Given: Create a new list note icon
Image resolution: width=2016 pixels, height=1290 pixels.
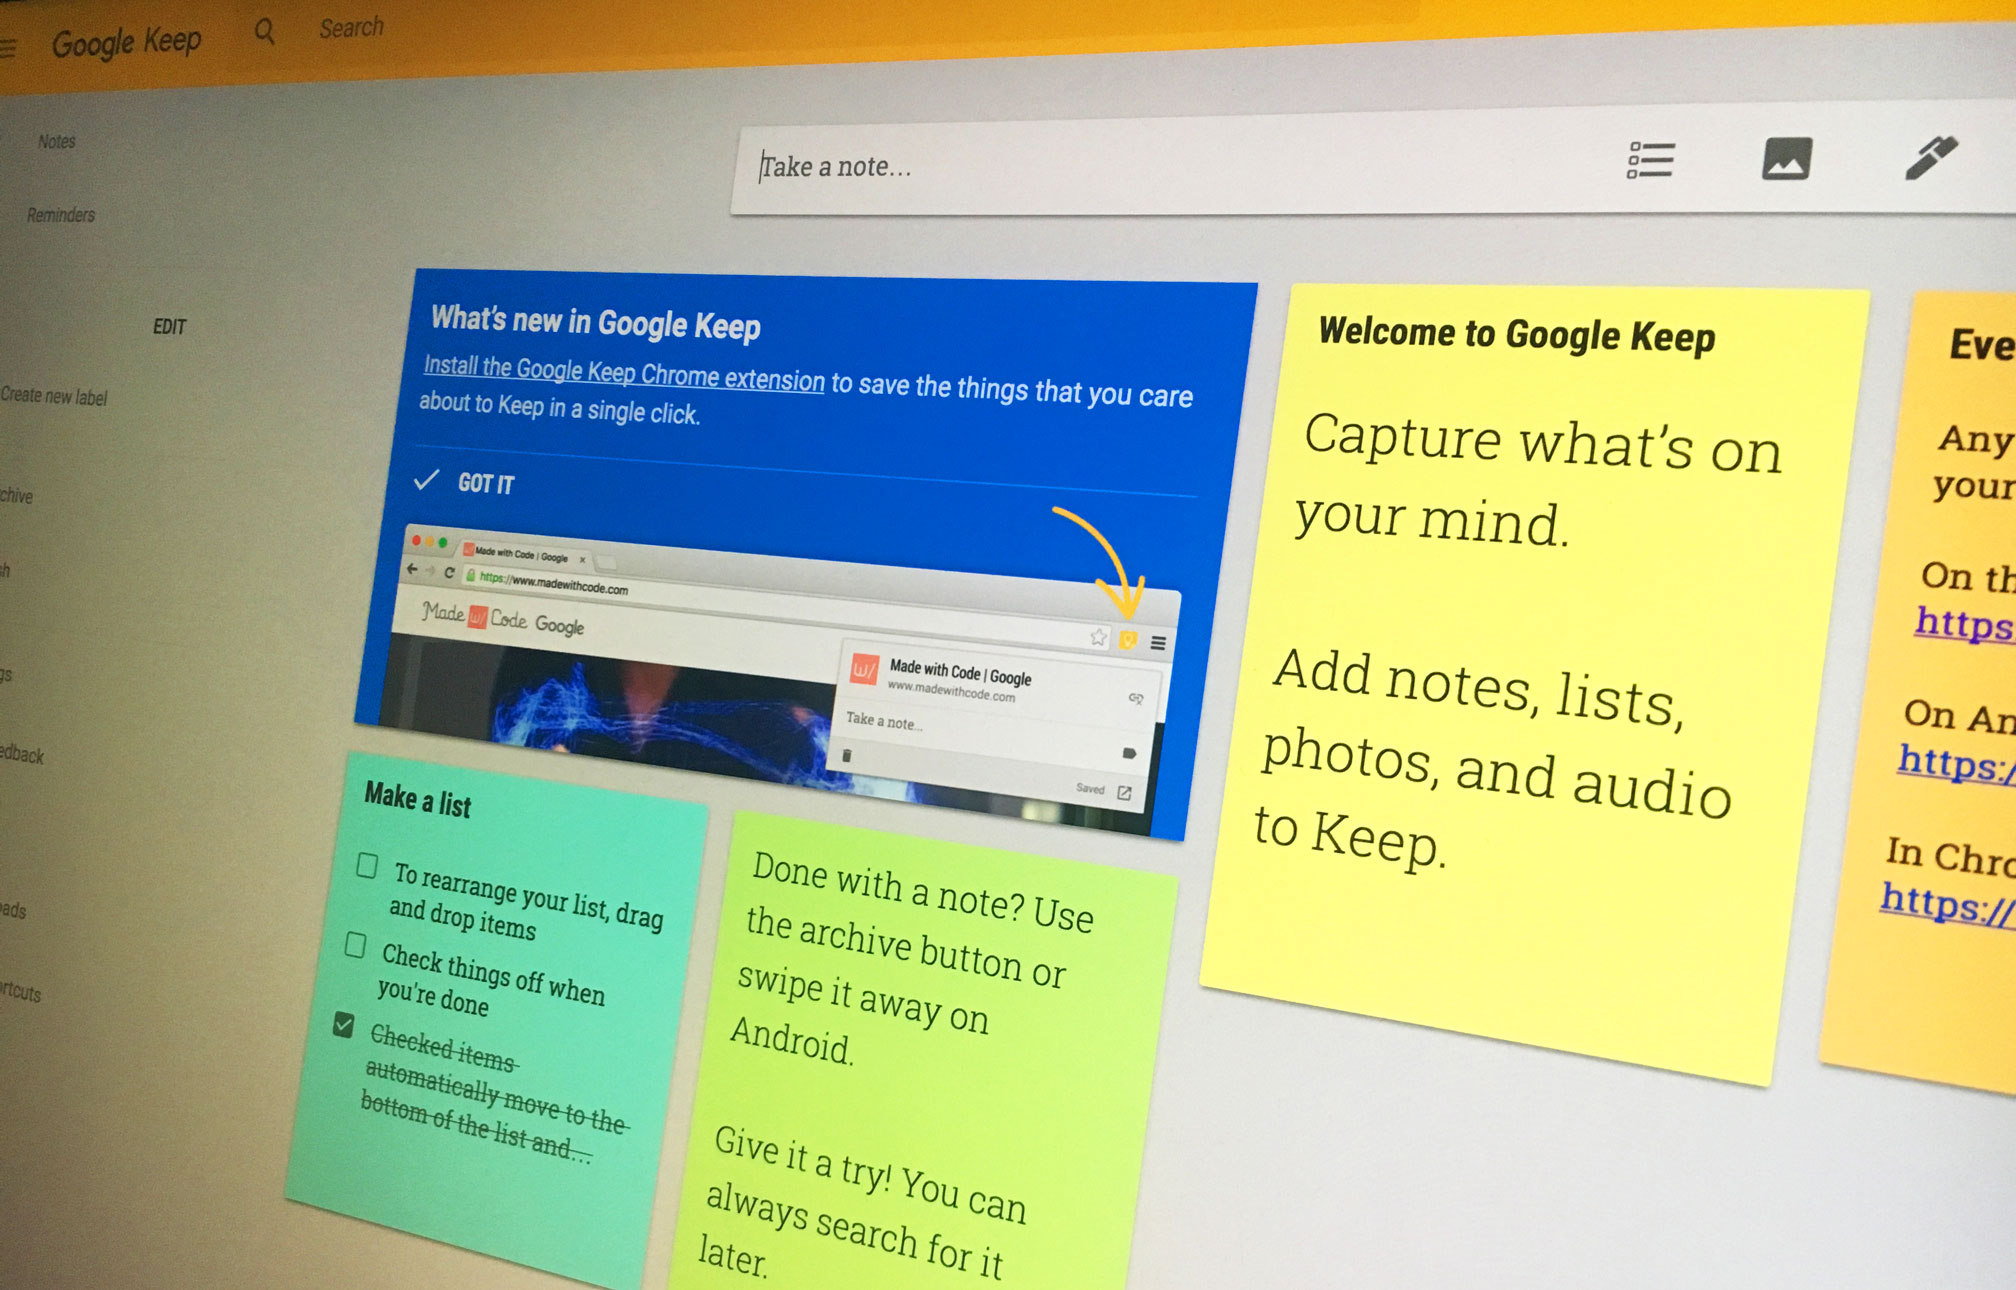Looking at the screenshot, I should click(1650, 160).
